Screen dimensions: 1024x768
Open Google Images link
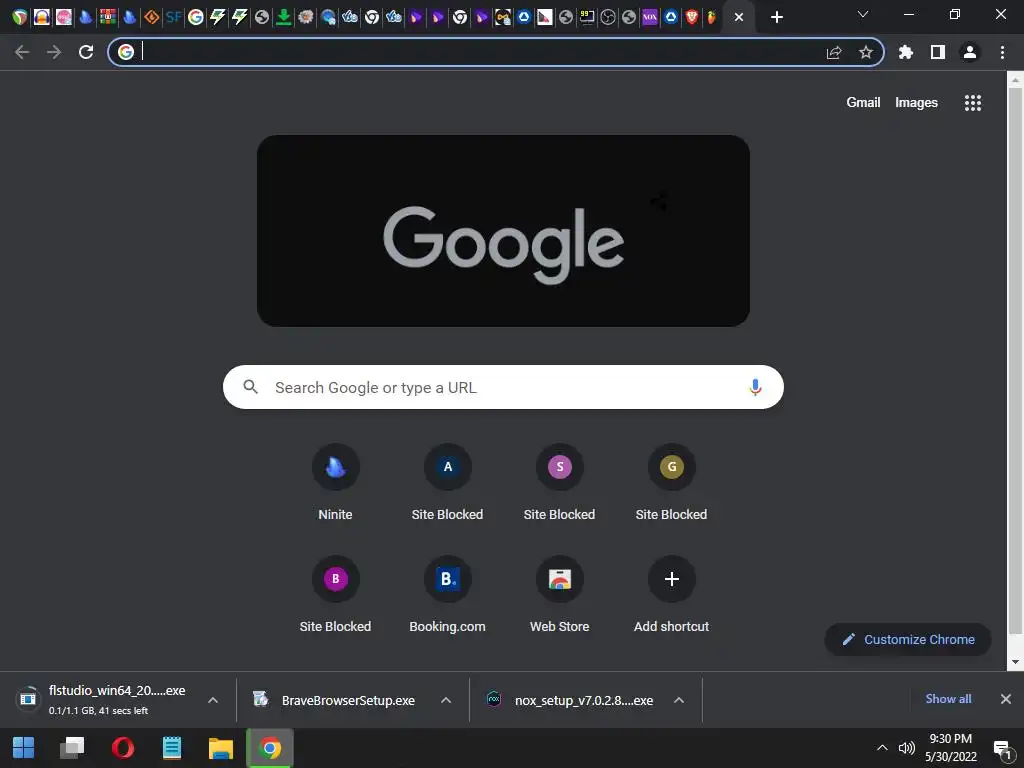tap(916, 103)
